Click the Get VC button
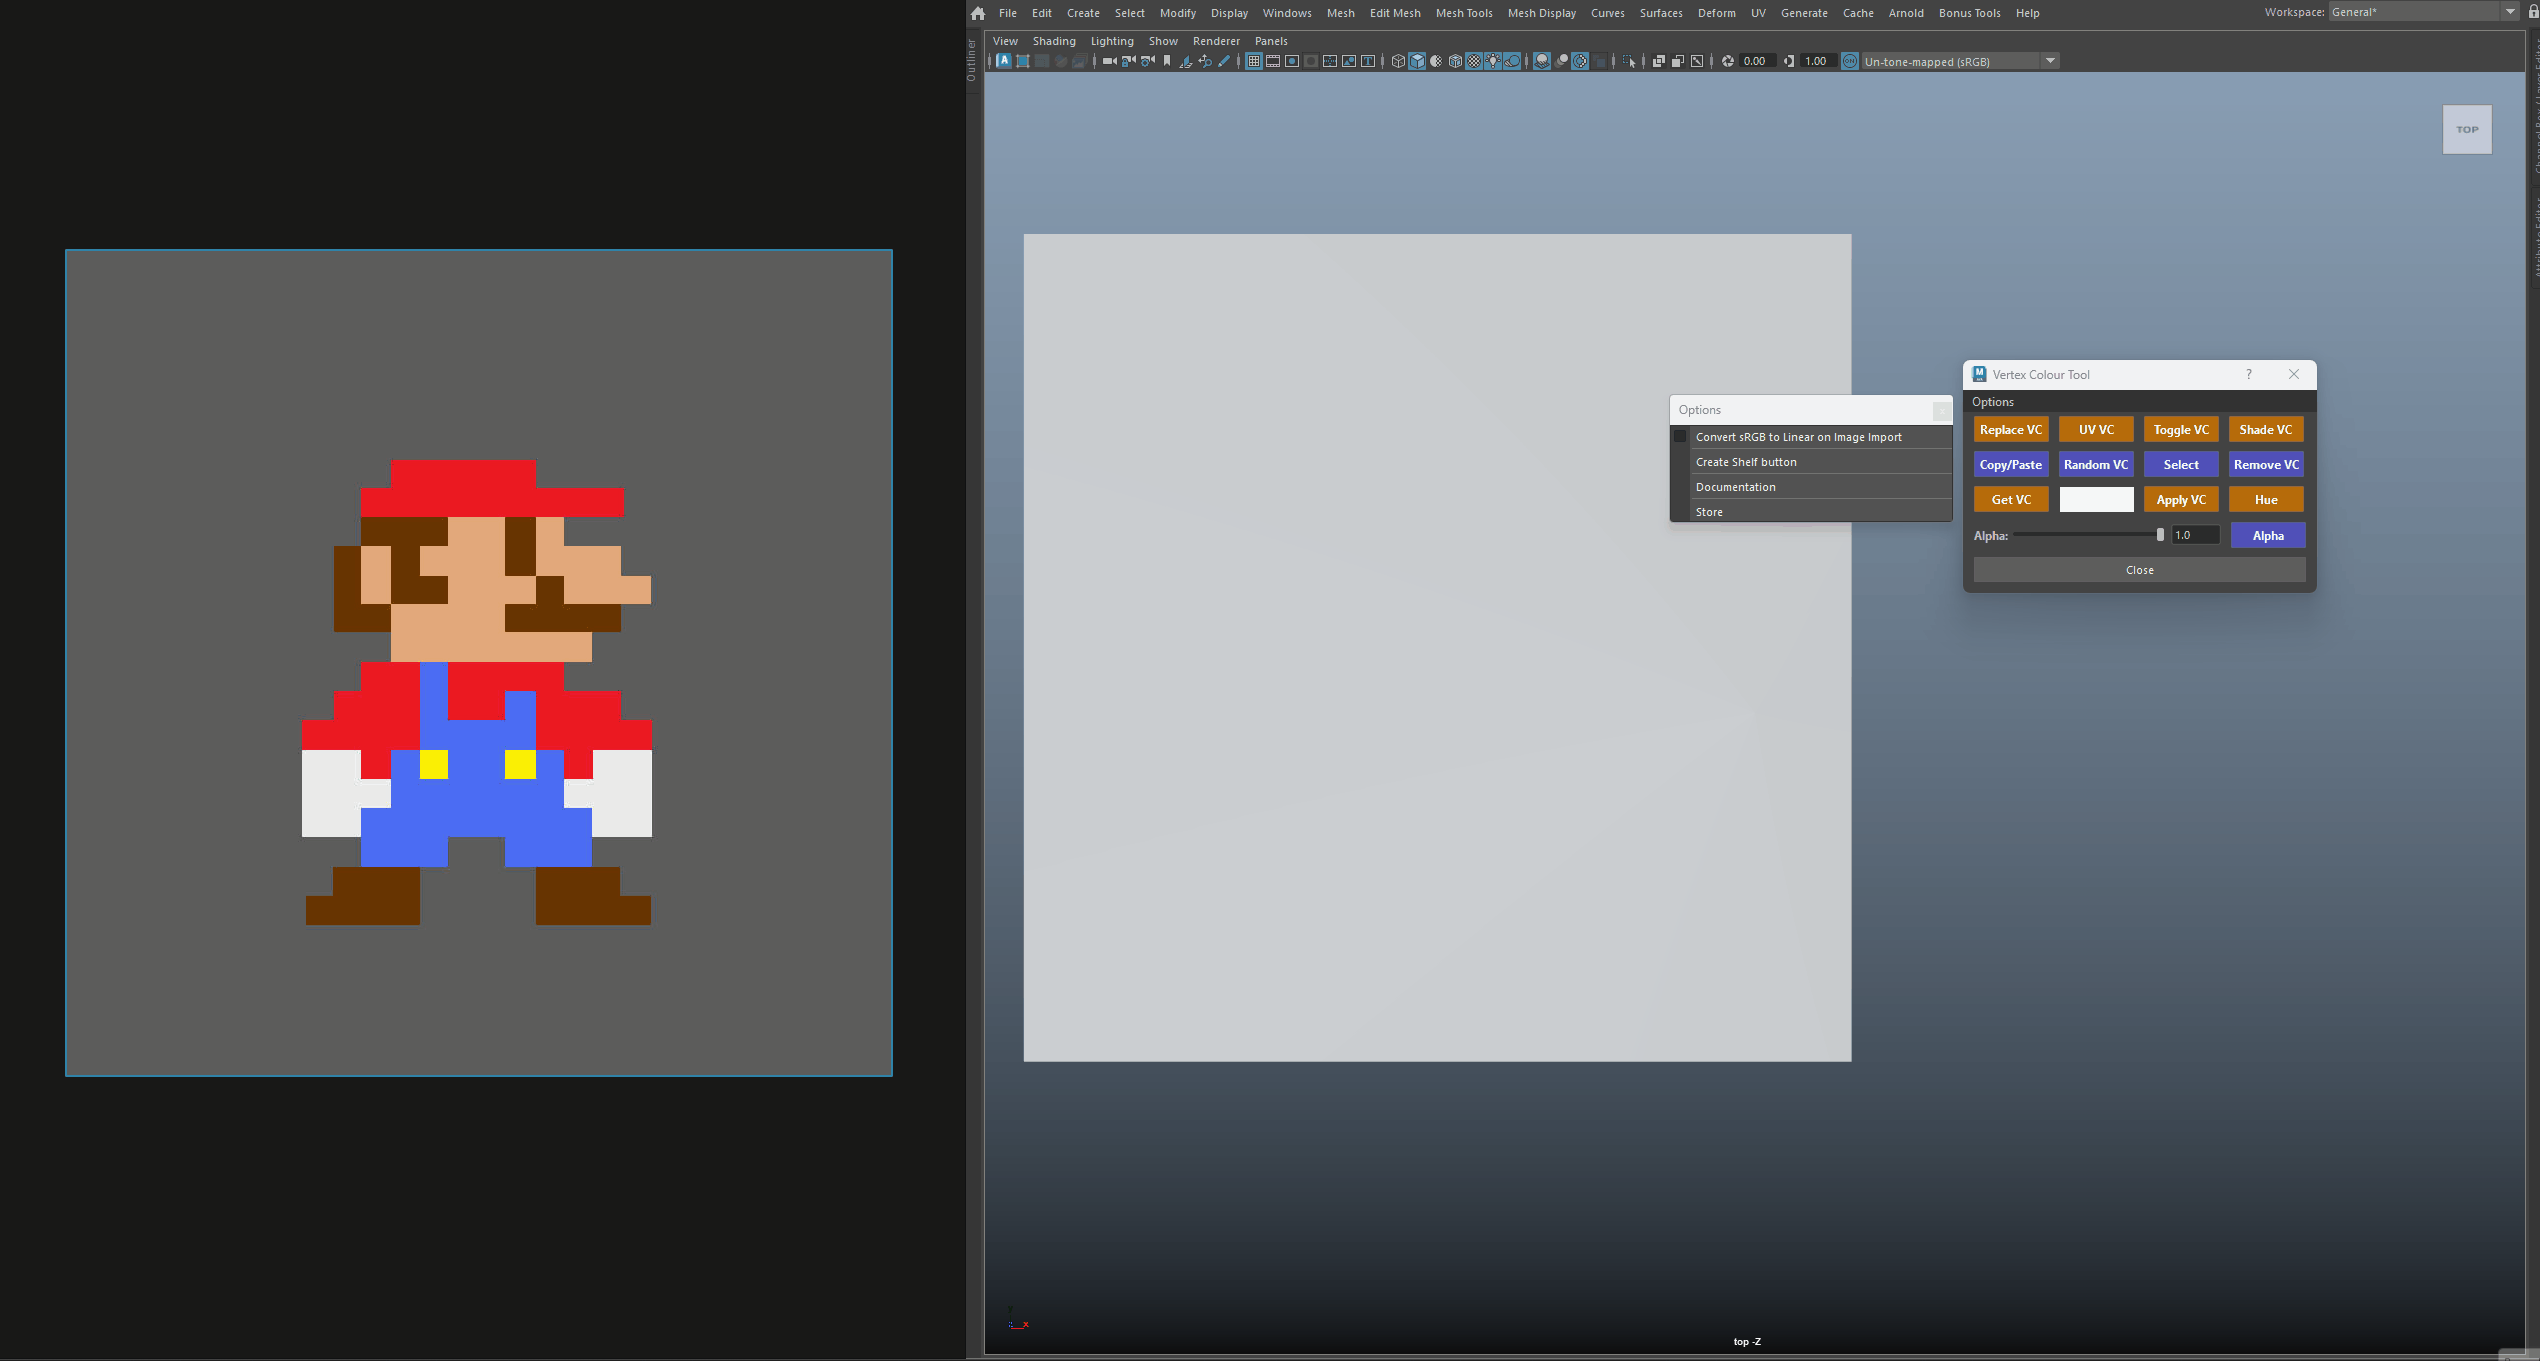2540x1361 pixels. (2011, 499)
